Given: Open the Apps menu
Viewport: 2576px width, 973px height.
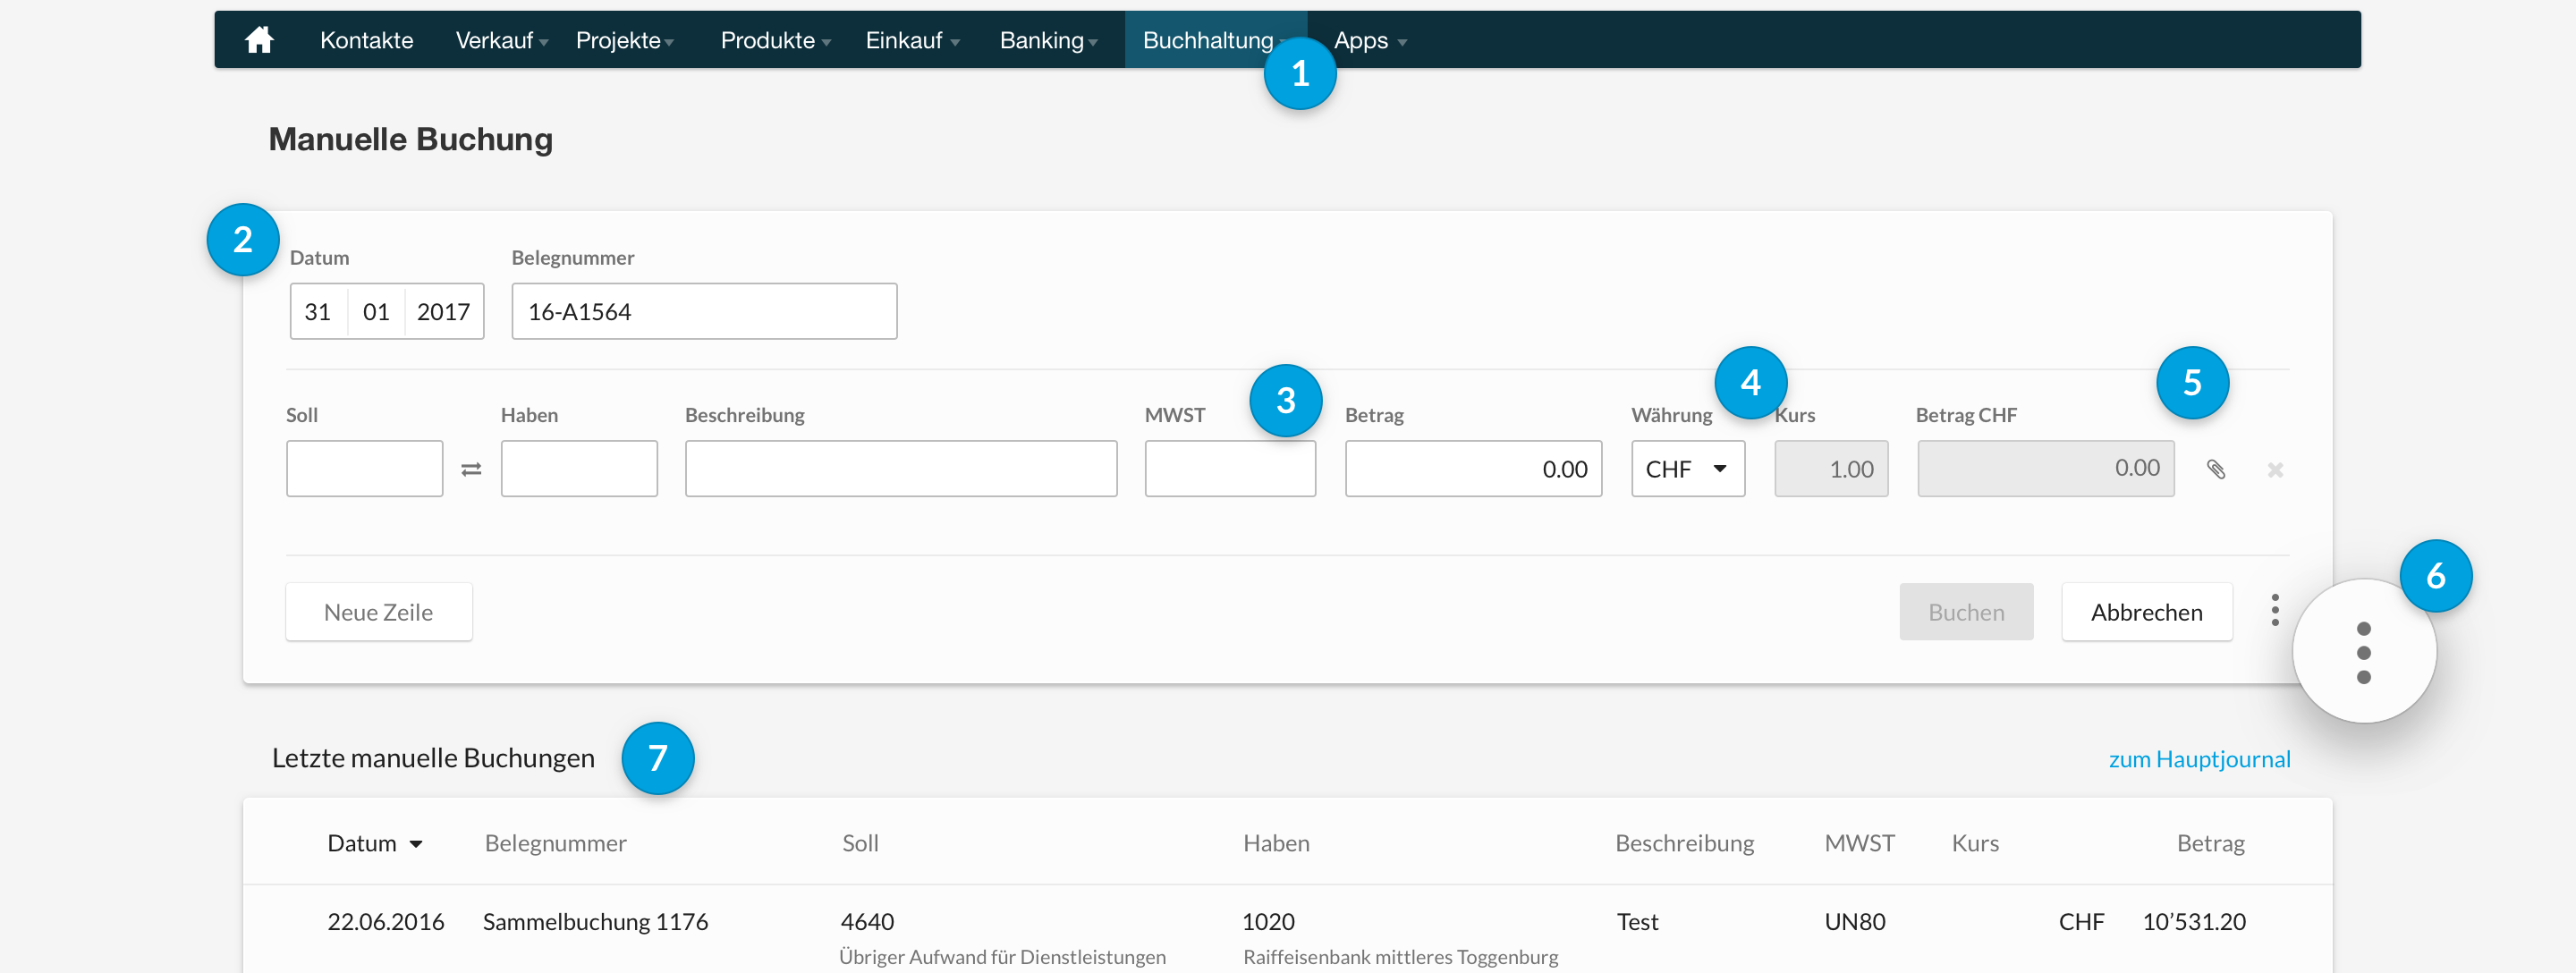Looking at the screenshot, I should pos(1370,40).
